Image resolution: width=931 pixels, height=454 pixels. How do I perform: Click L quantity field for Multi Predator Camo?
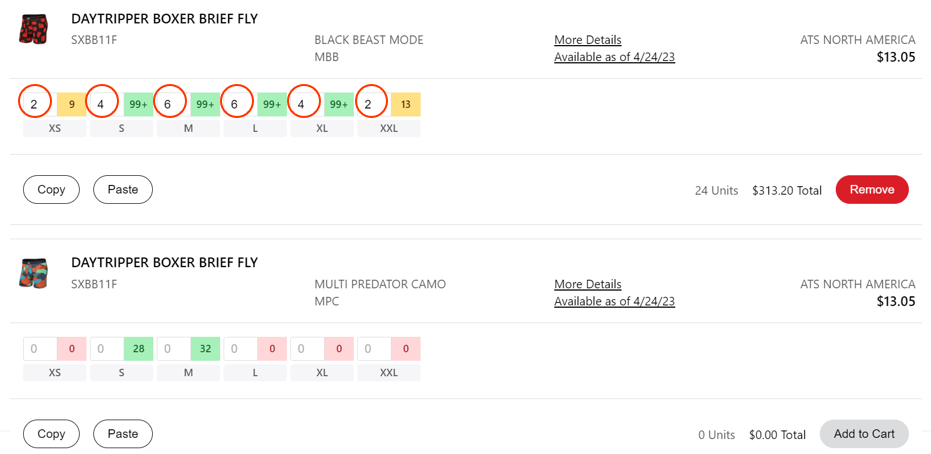(240, 349)
